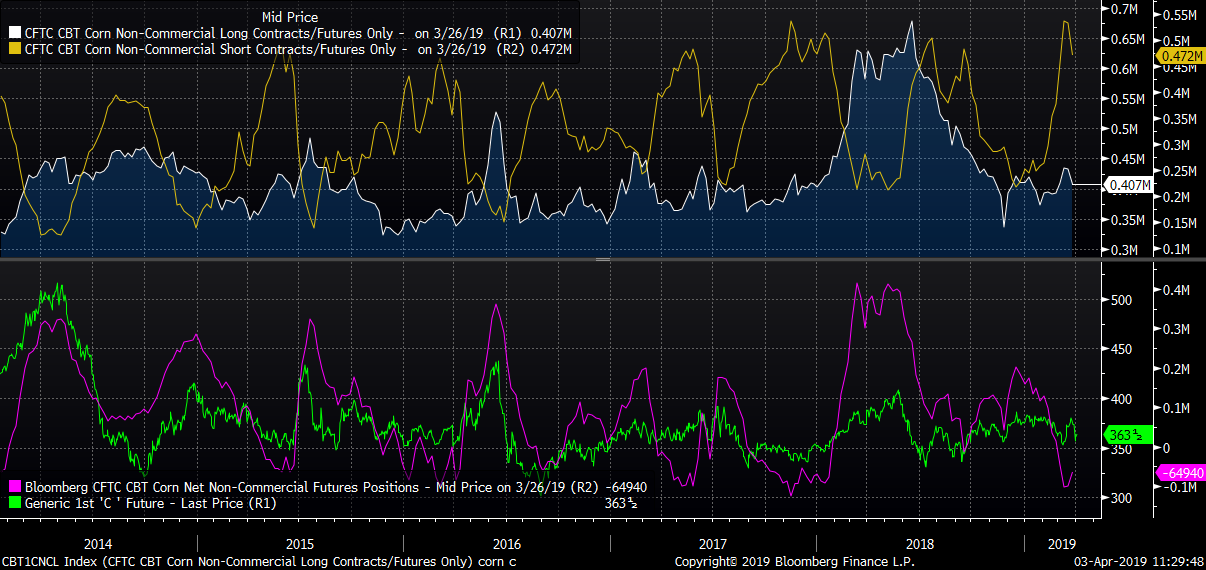This screenshot has height=570, width=1206.
Task: Click the yellow Short Contracts legend swatch
Action: click(15, 48)
